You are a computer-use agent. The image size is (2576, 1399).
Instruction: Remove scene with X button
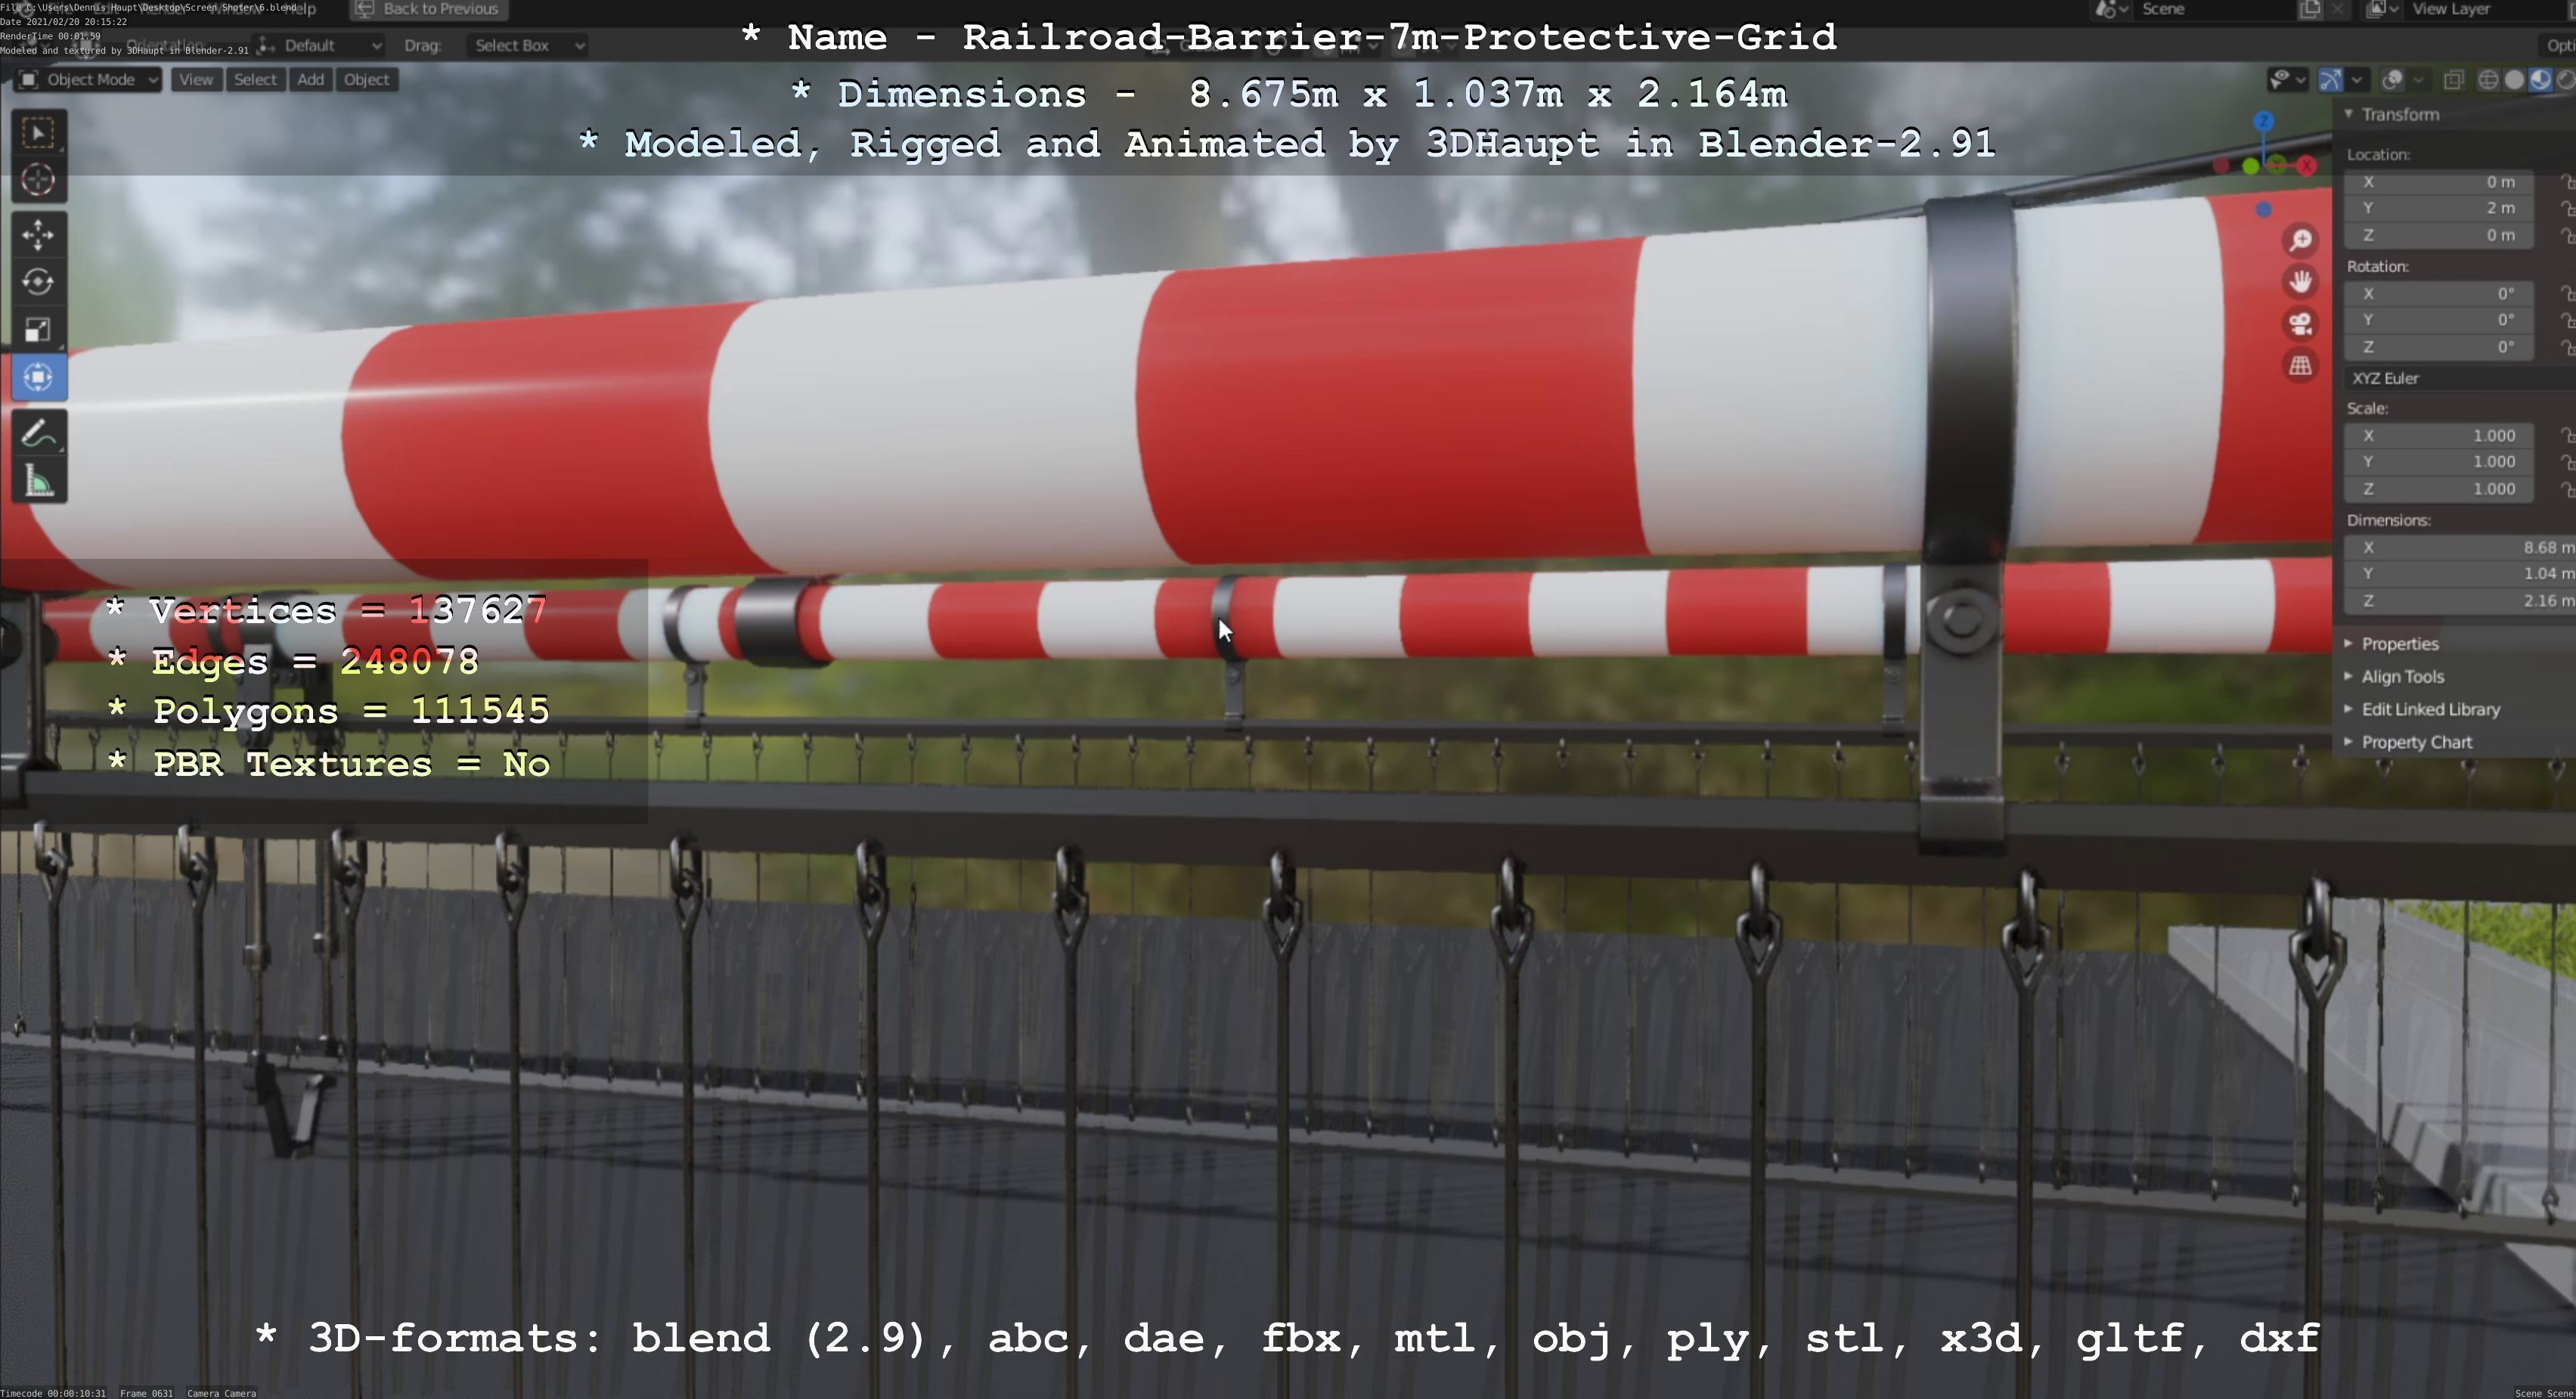pyautogui.click(x=2337, y=9)
